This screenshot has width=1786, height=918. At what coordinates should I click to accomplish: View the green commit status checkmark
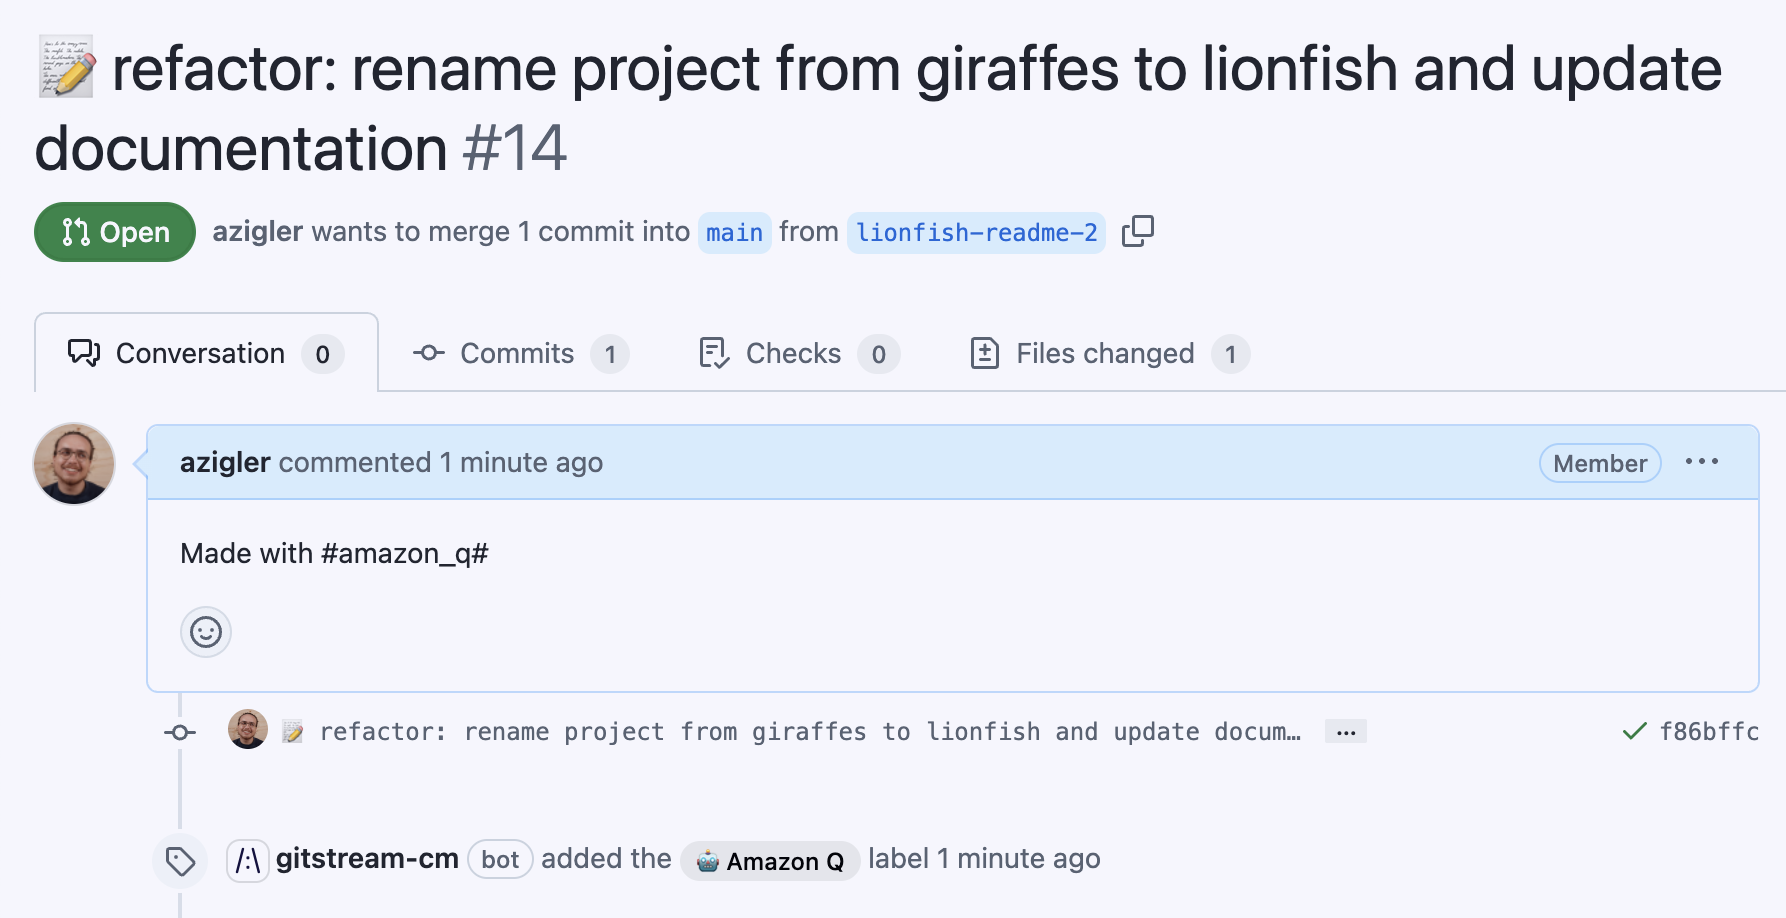coord(1634,732)
